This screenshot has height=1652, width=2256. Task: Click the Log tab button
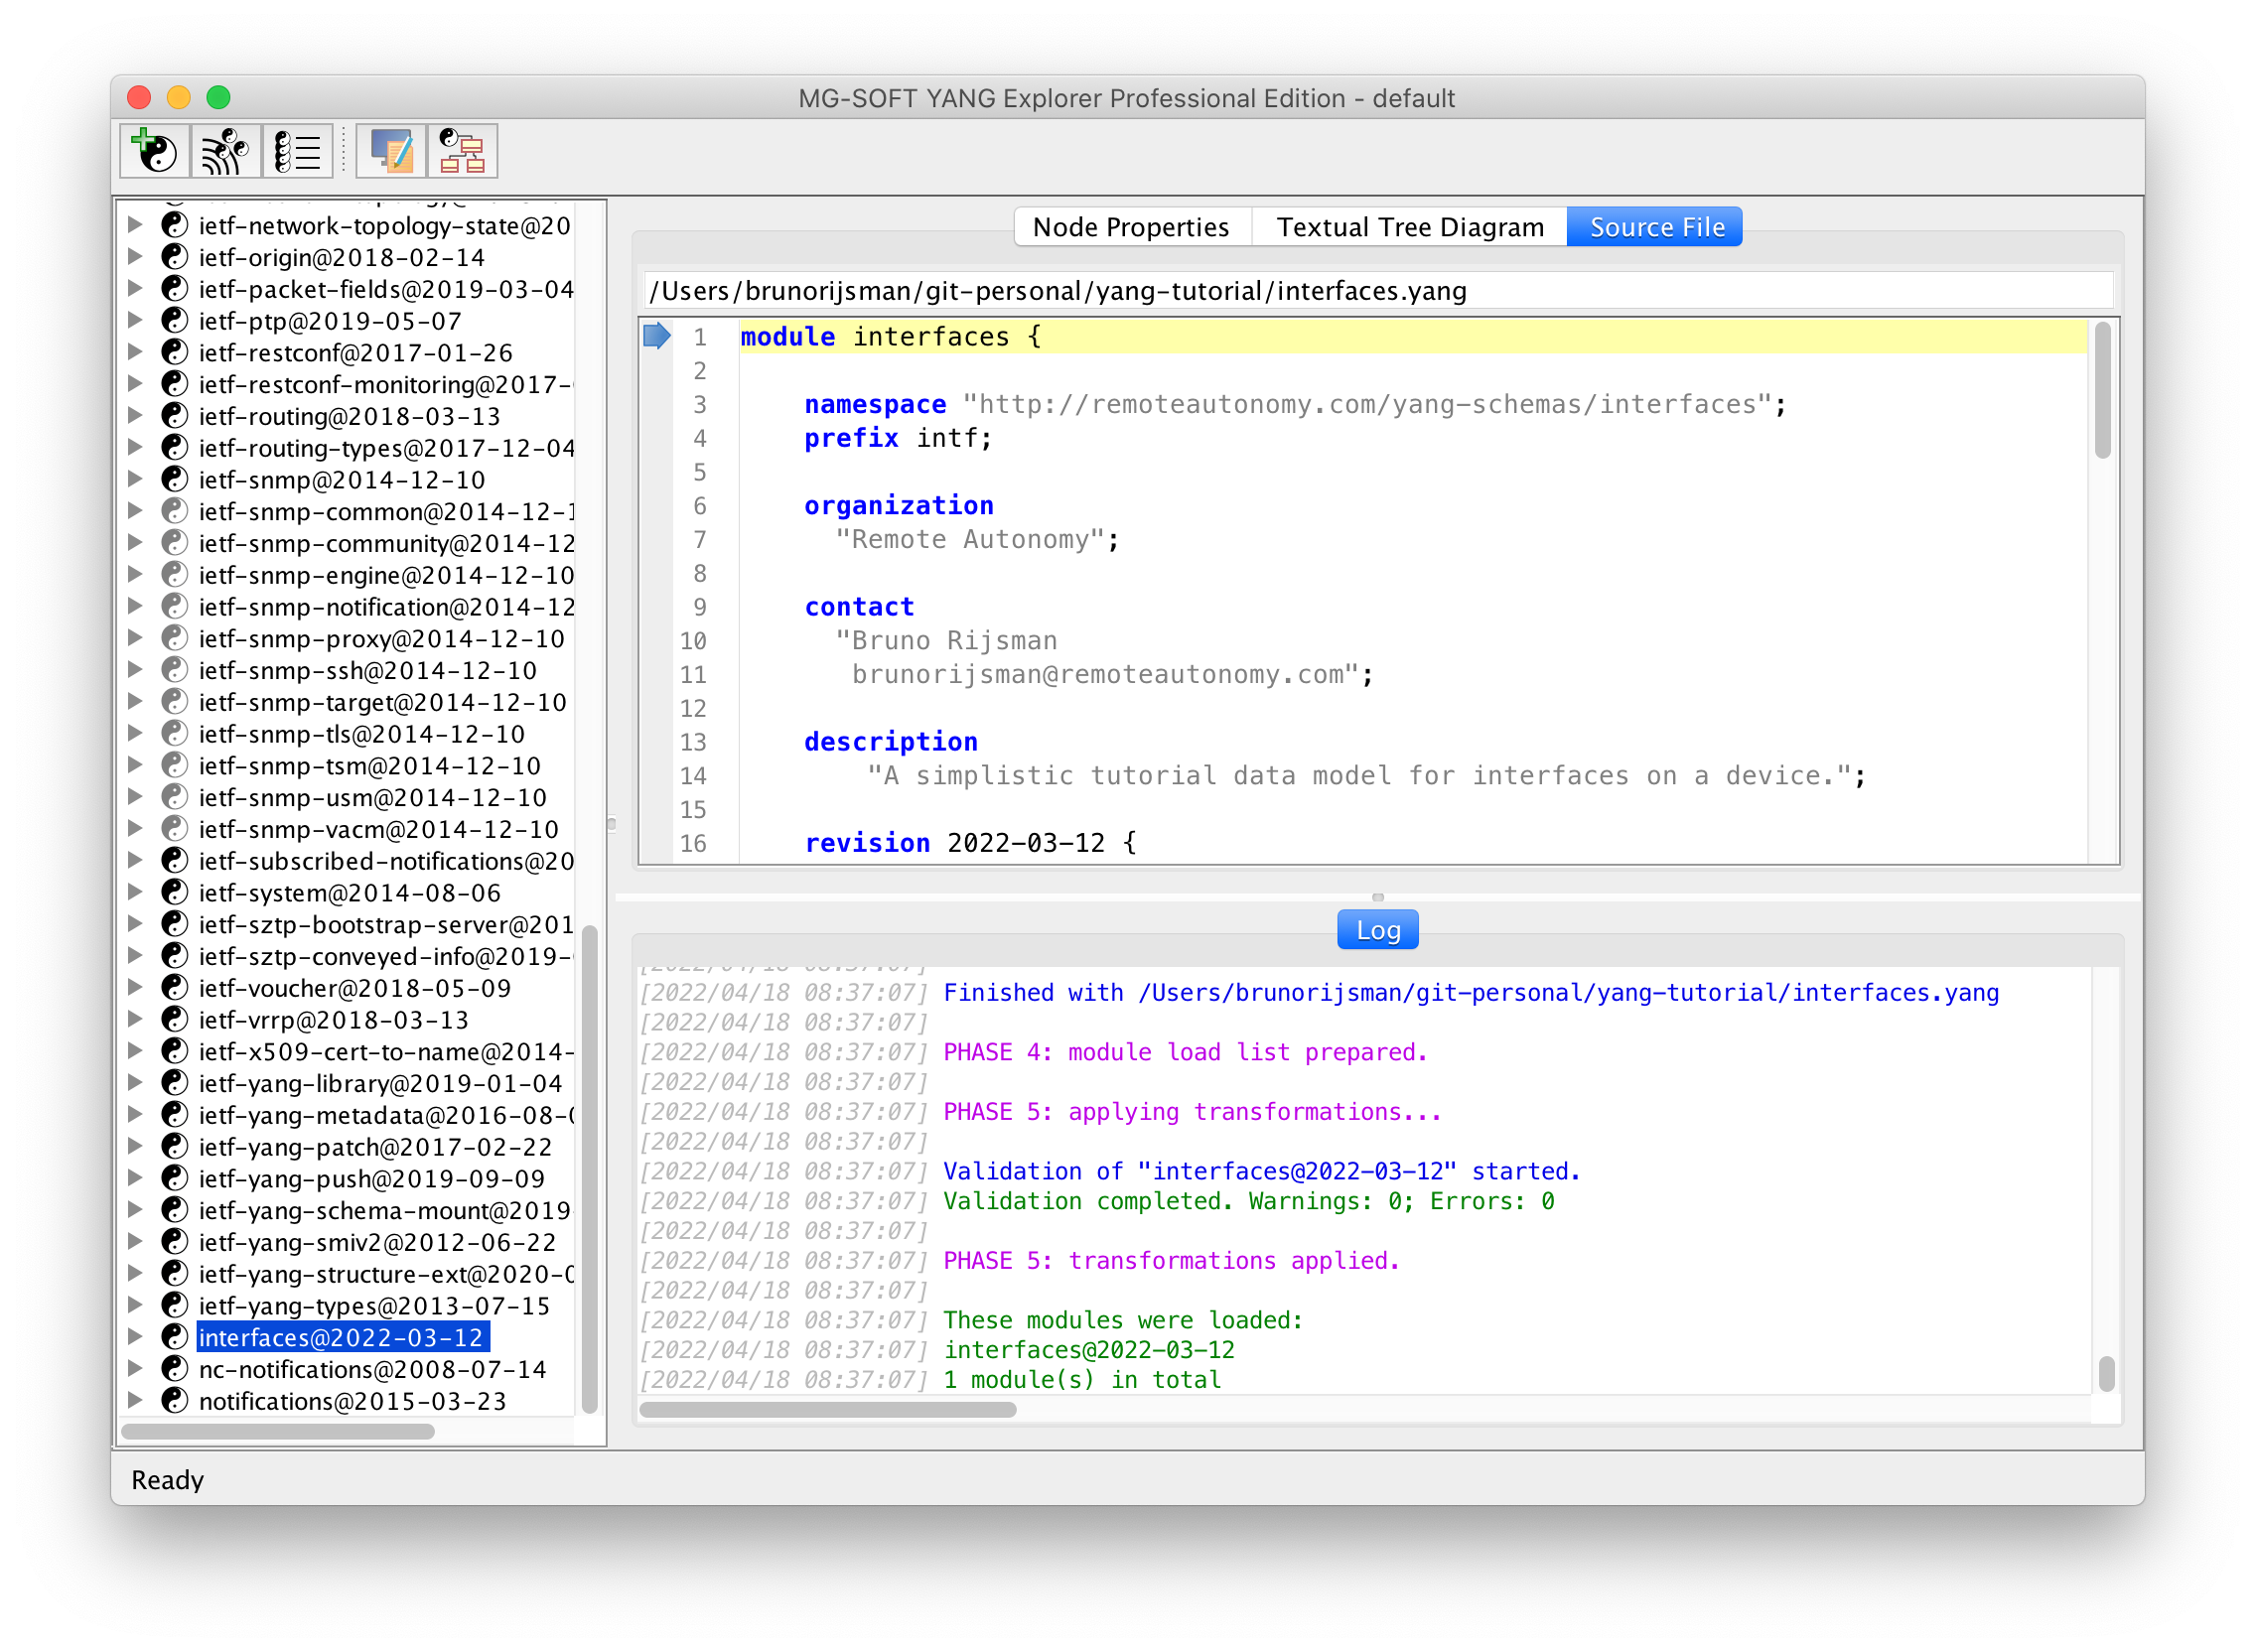(x=1376, y=930)
